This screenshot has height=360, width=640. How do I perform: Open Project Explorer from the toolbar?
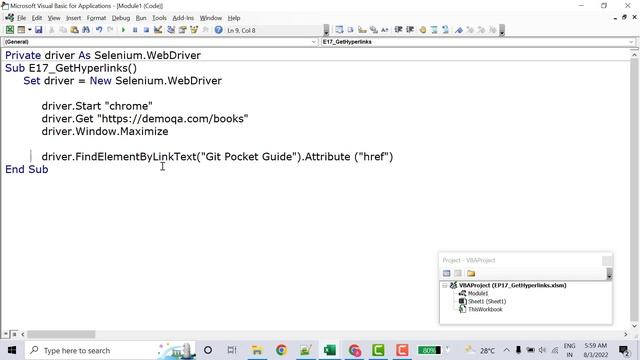[171, 30]
